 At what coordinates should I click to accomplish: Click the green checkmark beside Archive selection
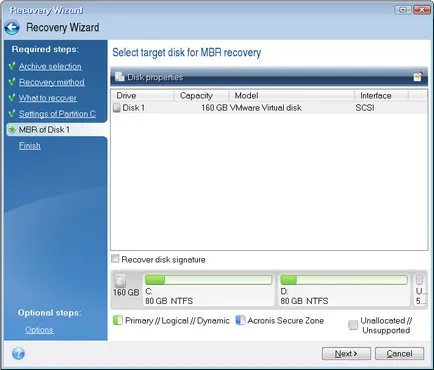coord(12,66)
